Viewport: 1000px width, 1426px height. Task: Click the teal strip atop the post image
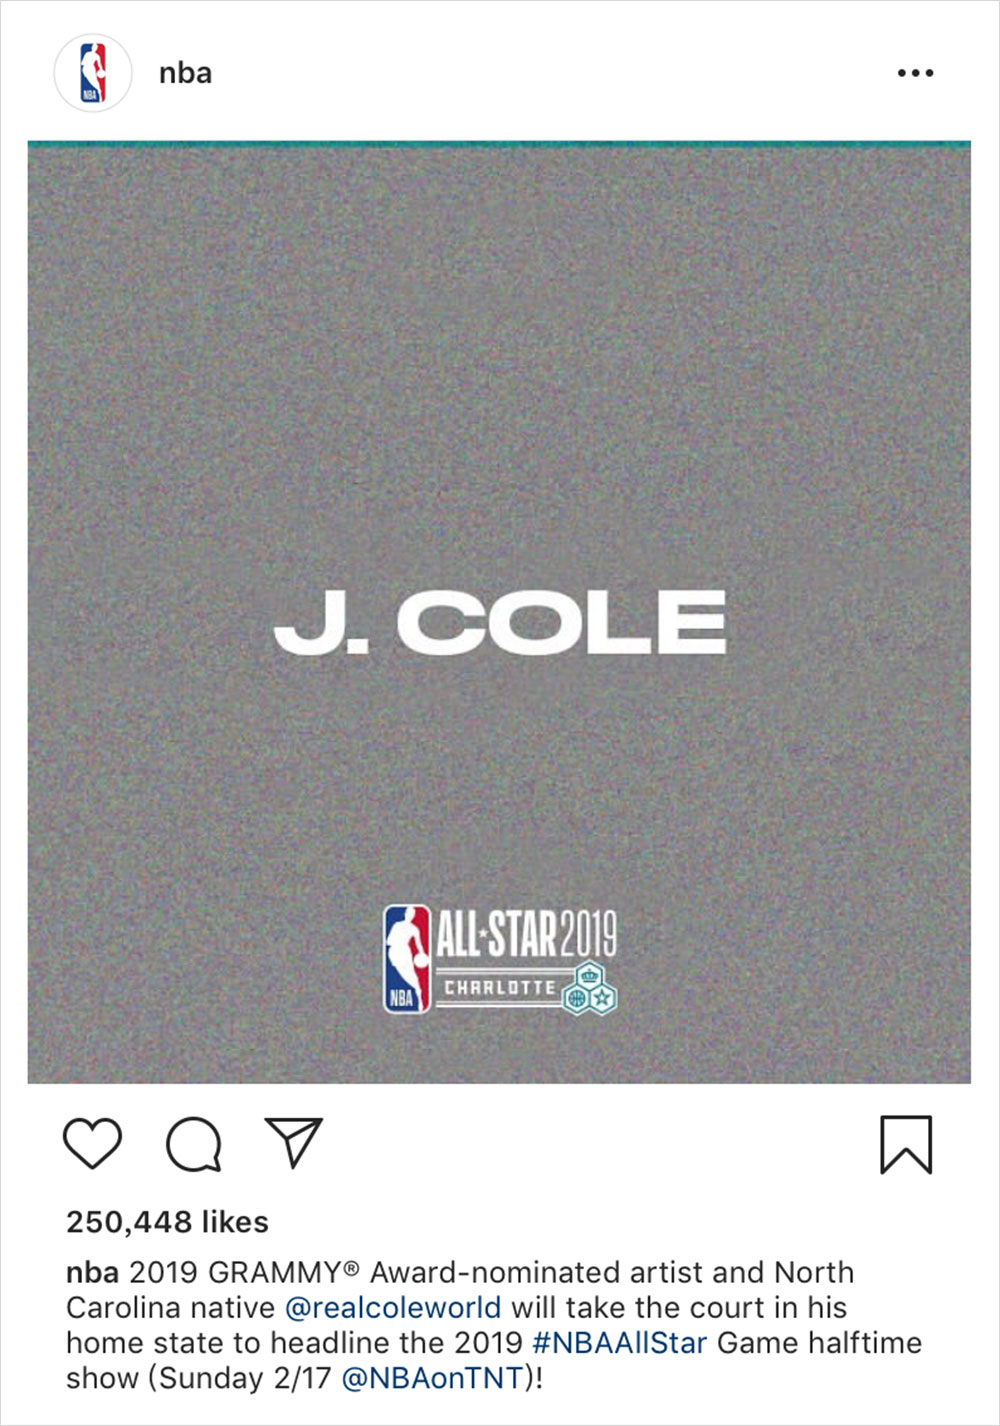point(499,145)
